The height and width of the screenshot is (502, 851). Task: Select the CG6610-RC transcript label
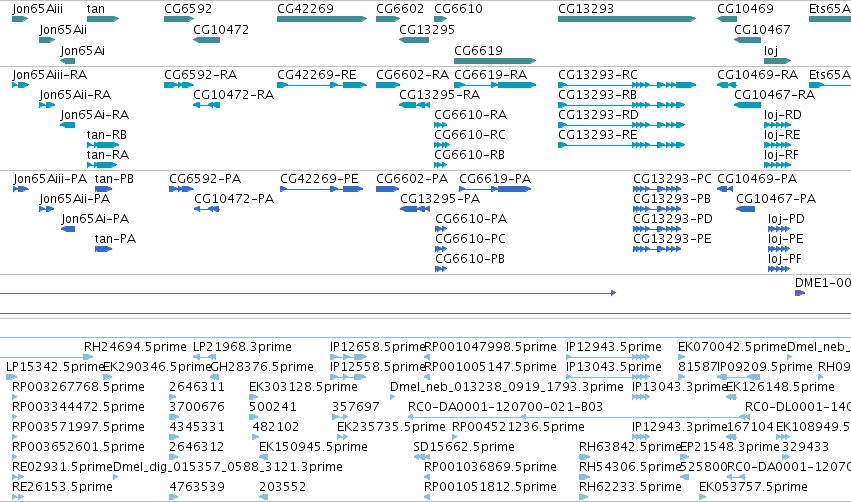(469, 135)
